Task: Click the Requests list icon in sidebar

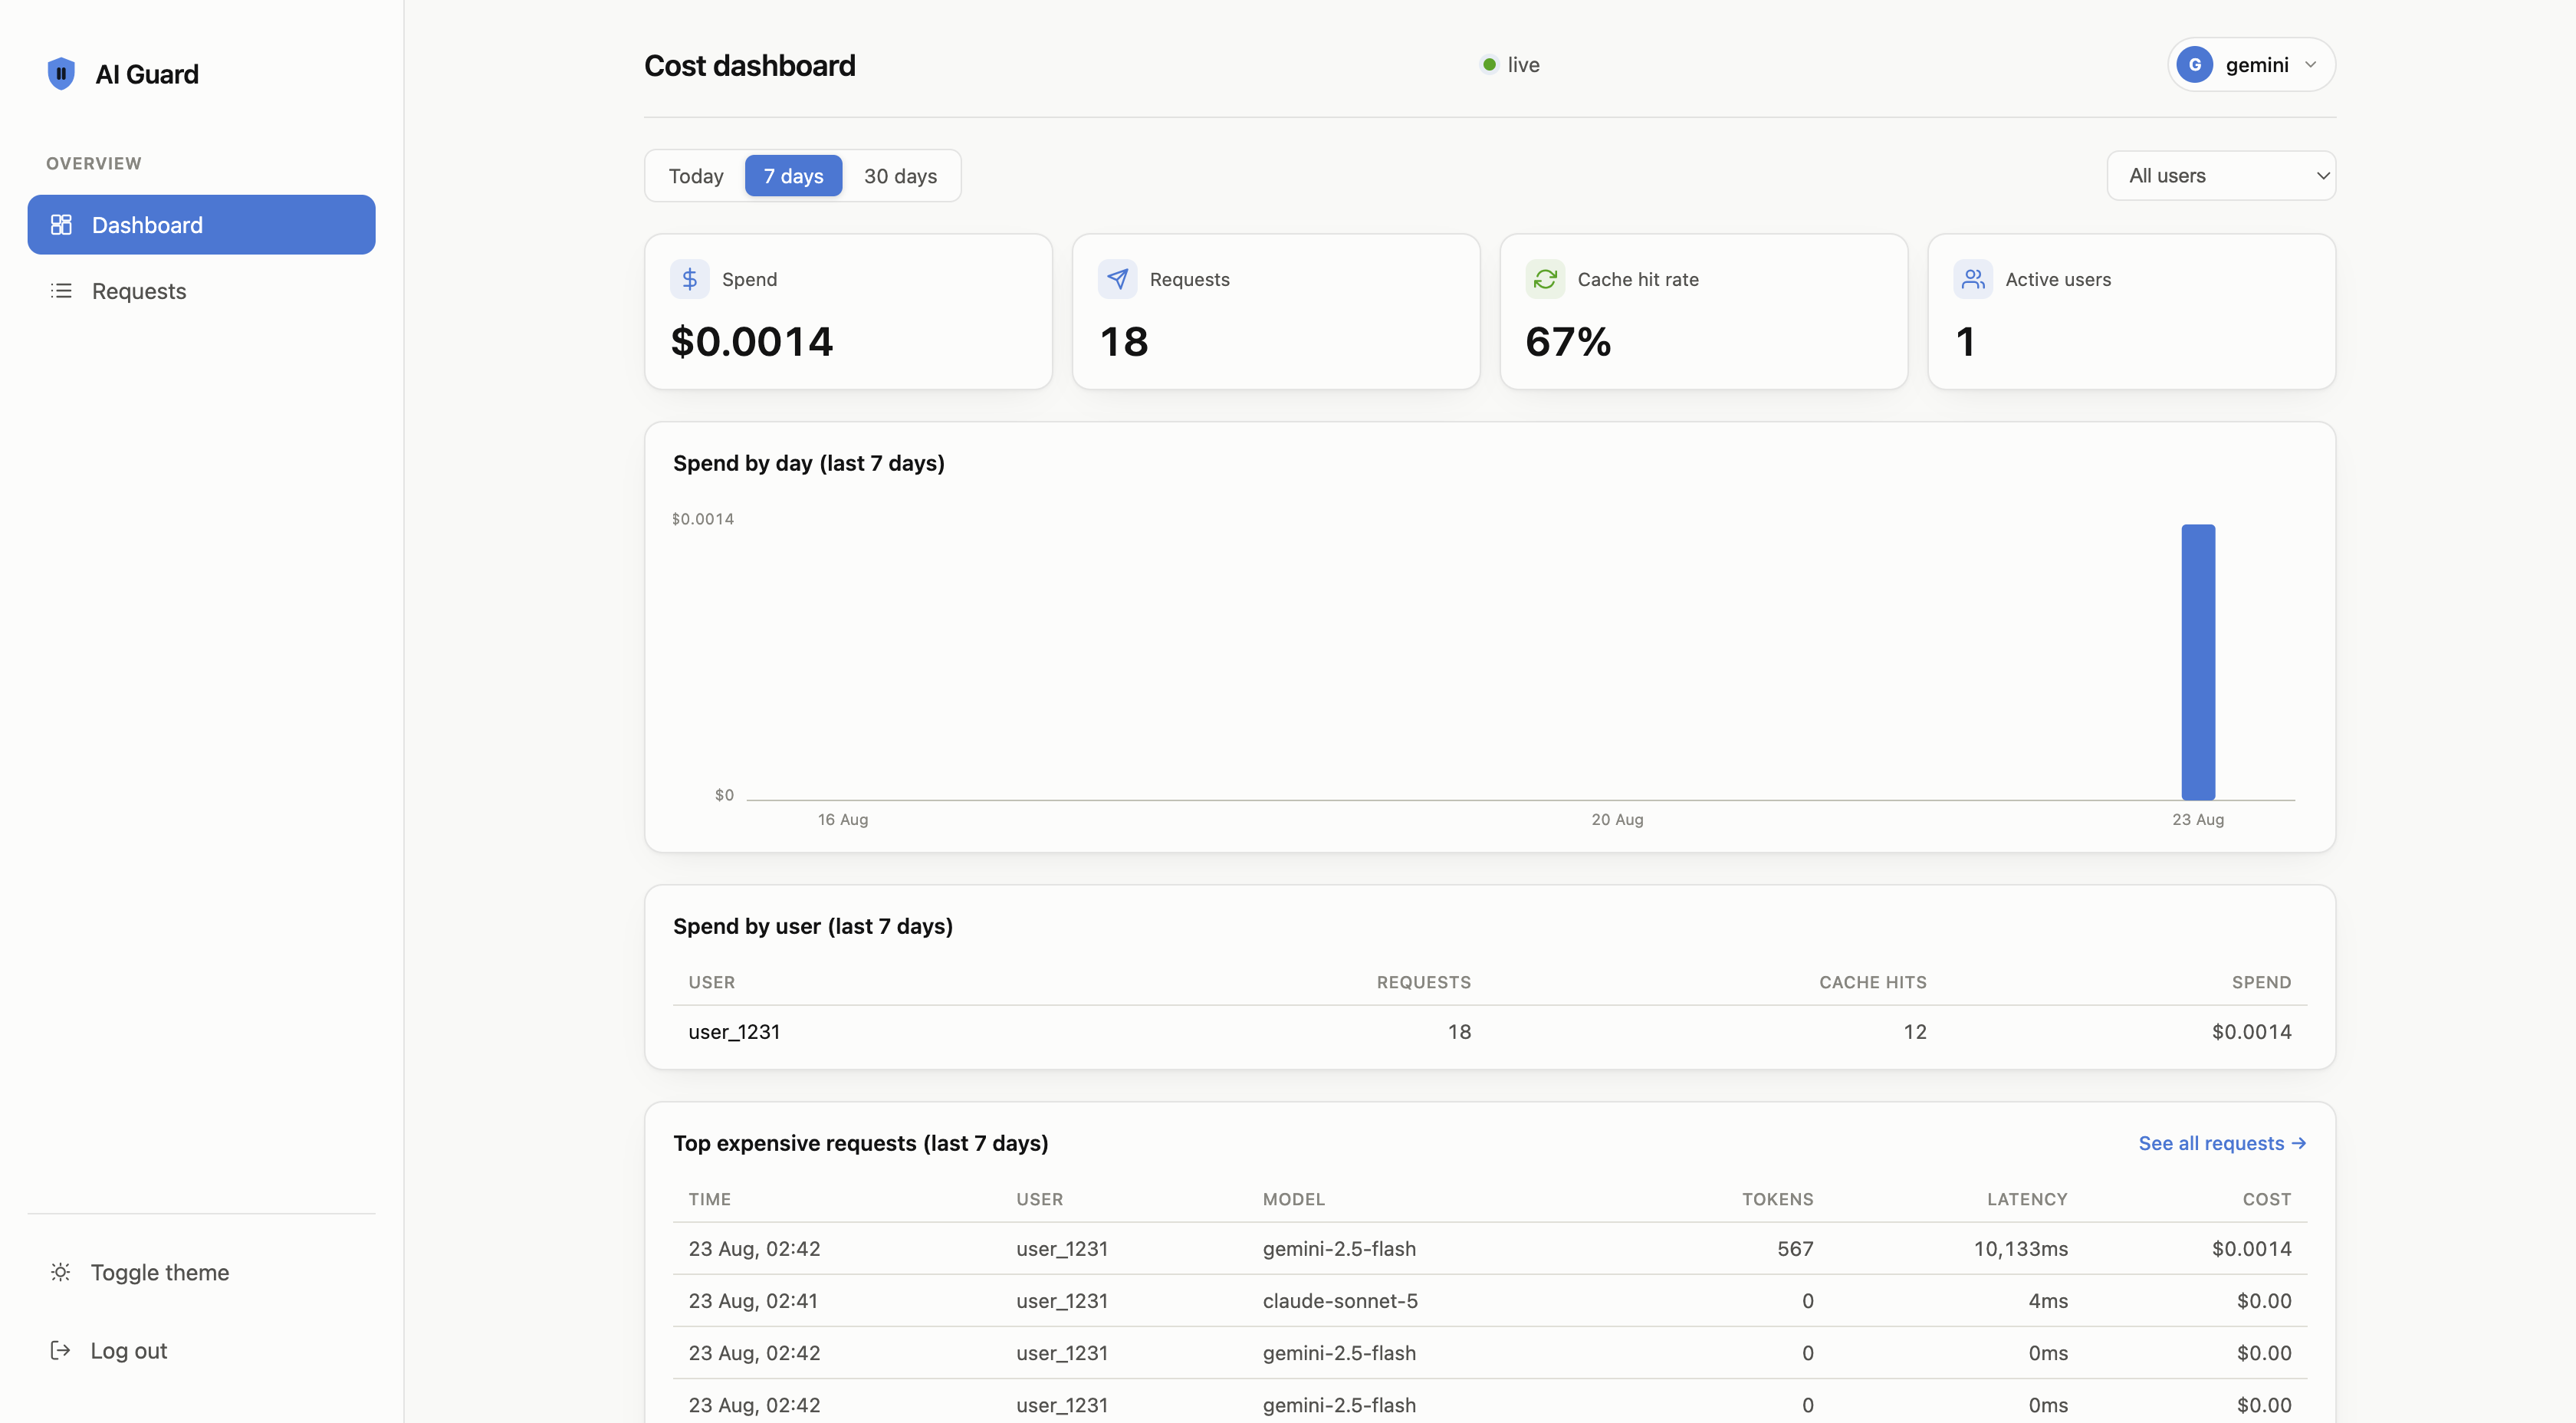Action: (x=61, y=291)
